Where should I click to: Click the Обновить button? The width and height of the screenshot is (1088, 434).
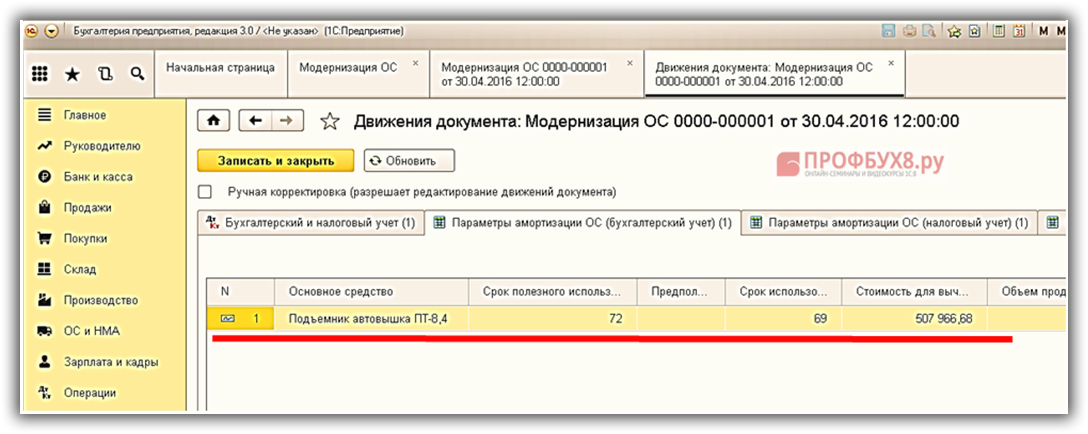click(x=409, y=160)
